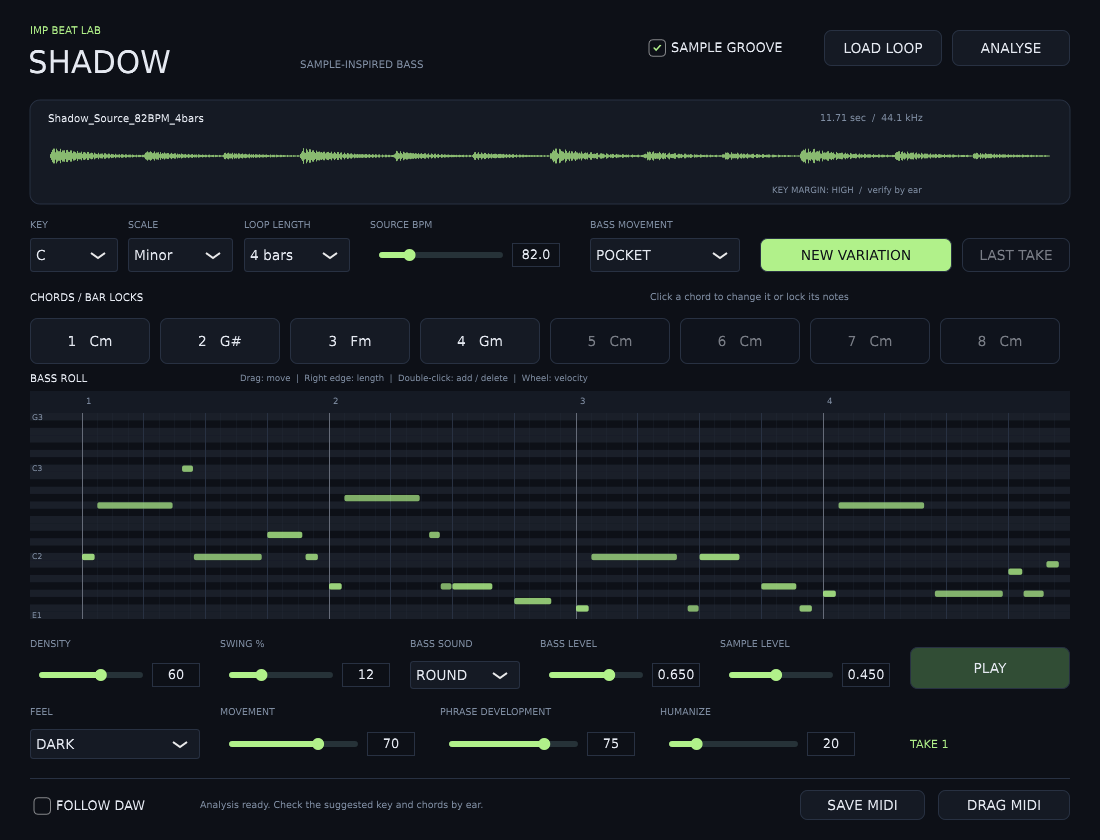Select chord slot 1 Cm
Screen dimensions: 1100x840
coord(90,341)
